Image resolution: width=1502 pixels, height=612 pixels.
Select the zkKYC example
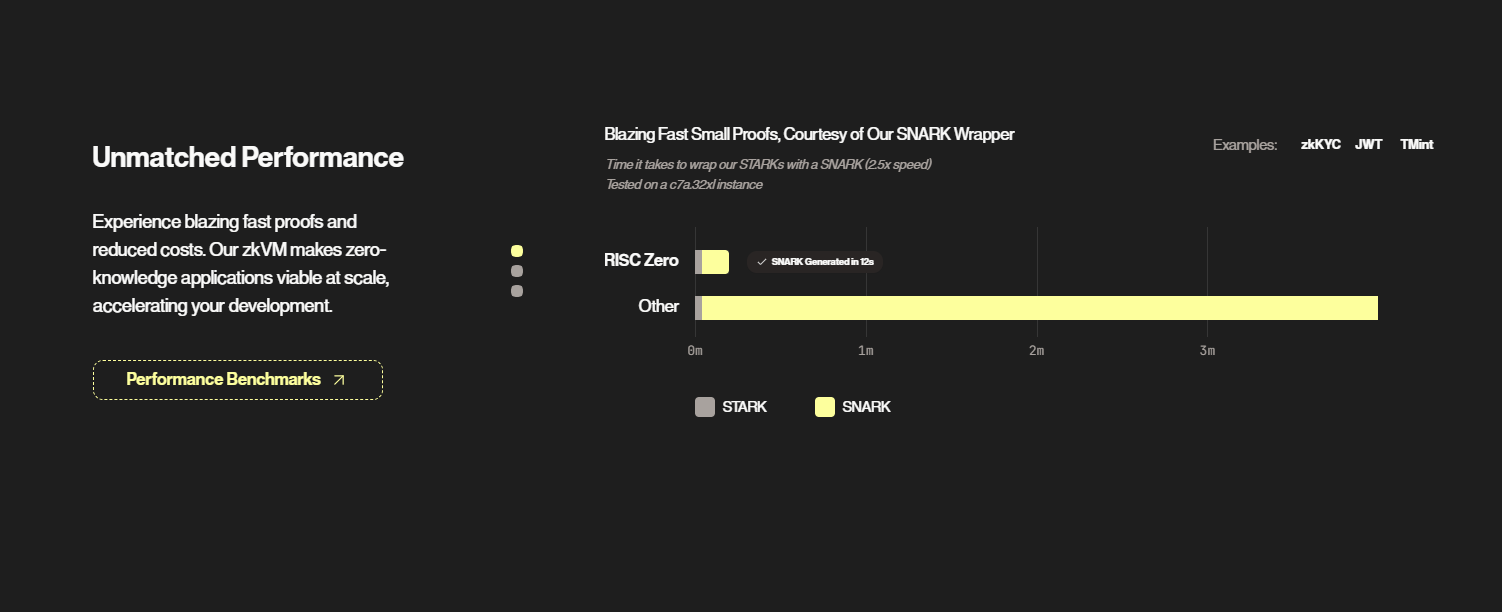point(1320,145)
